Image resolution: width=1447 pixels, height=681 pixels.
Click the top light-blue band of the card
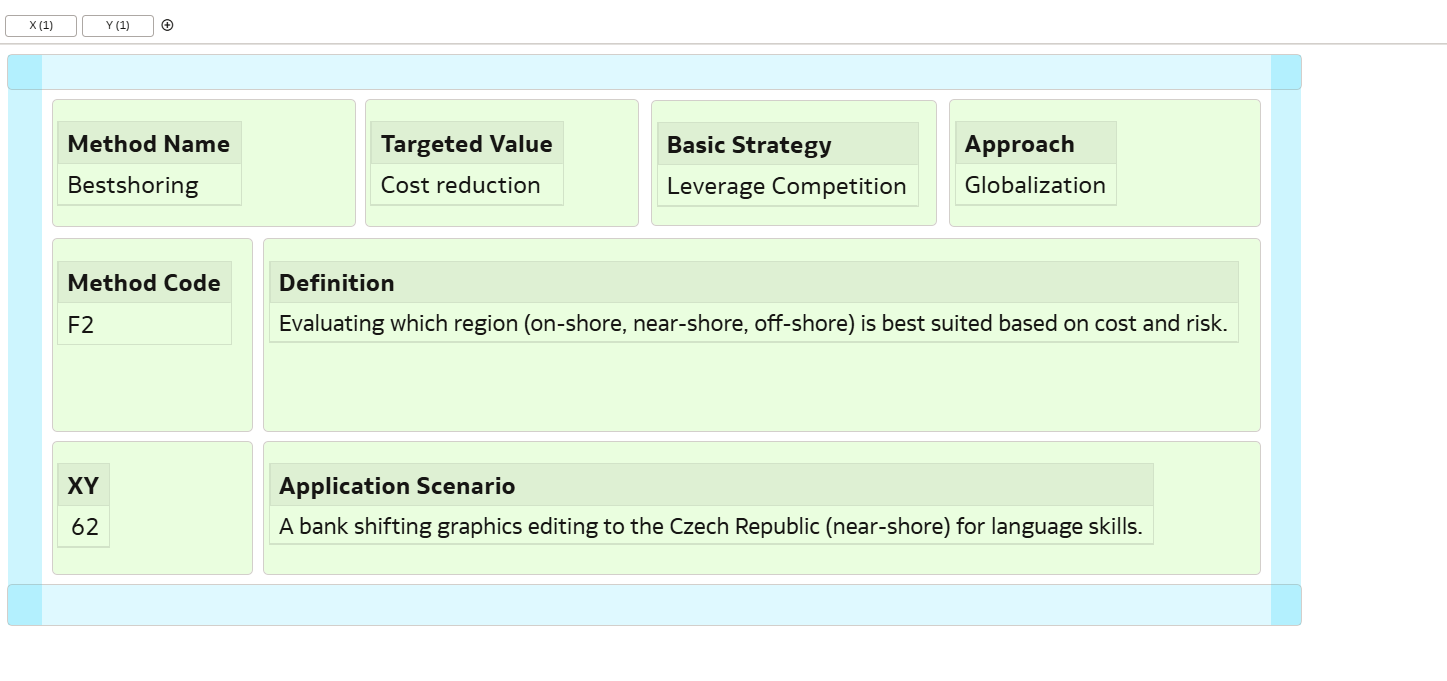656,72
